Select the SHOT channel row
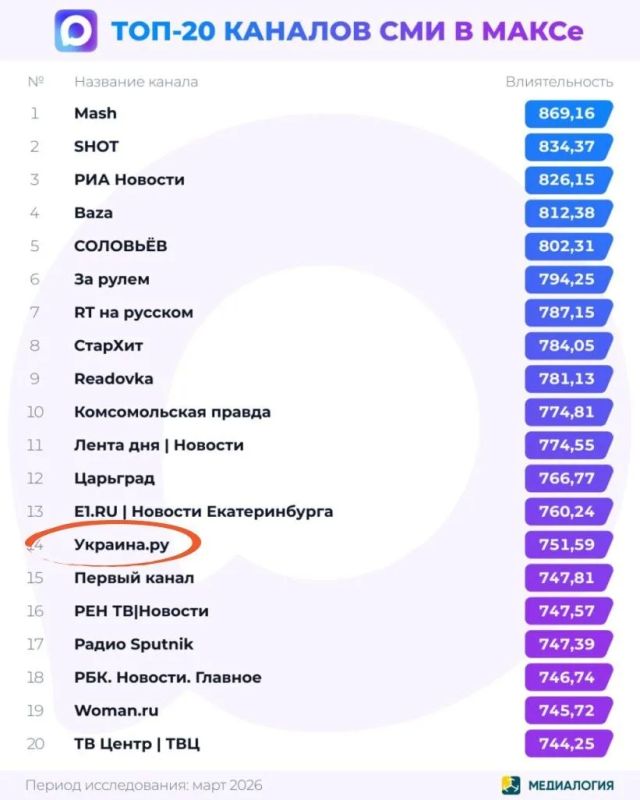 click(319, 146)
